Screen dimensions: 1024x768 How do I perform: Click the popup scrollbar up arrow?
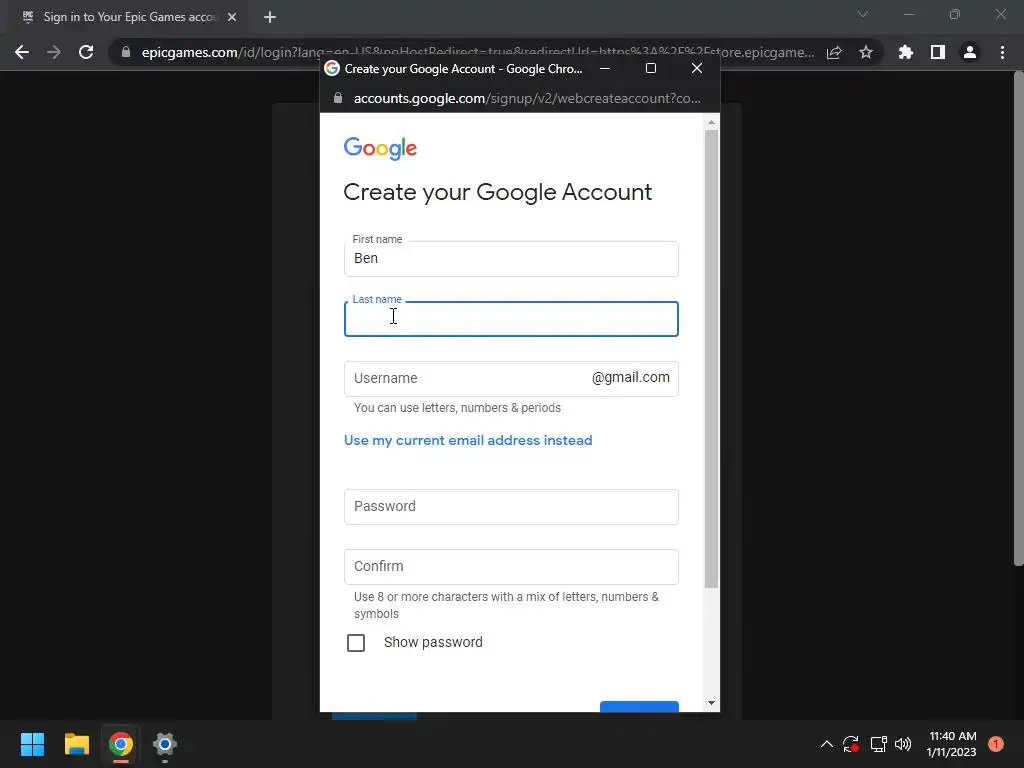[x=711, y=122]
